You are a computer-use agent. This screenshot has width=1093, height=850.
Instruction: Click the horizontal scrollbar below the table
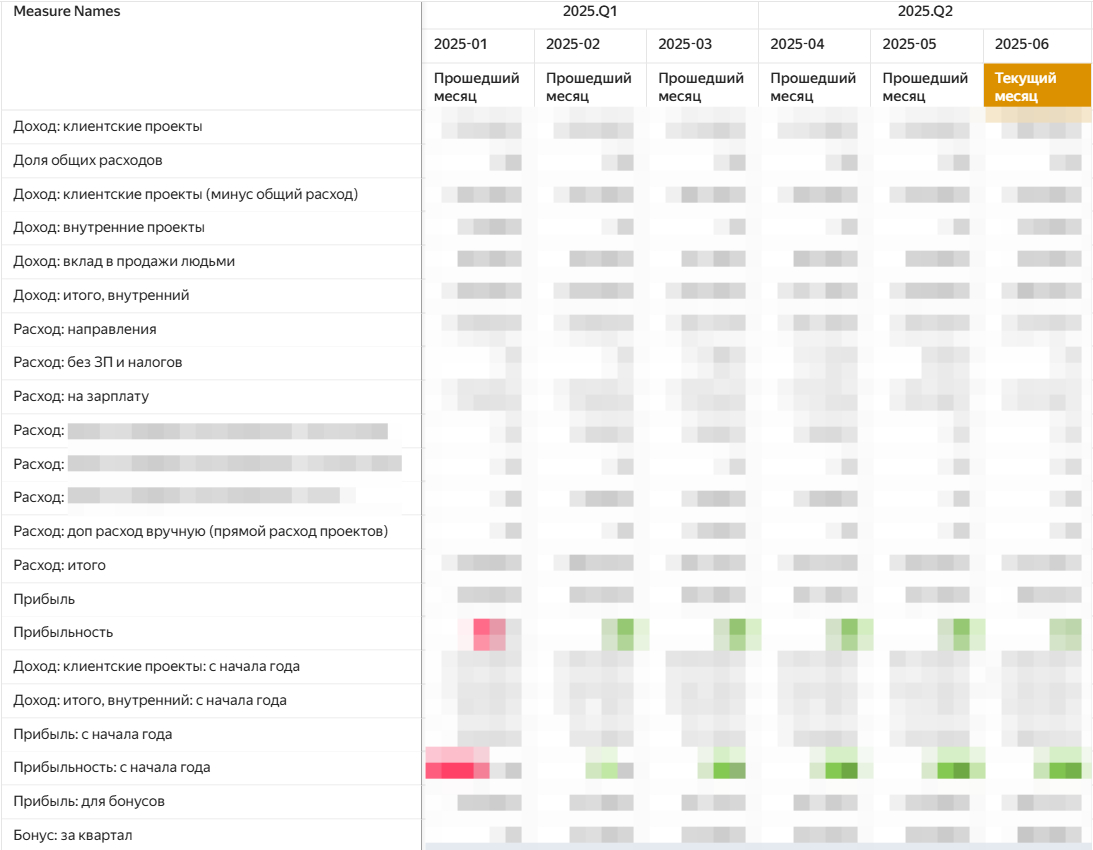(756, 846)
